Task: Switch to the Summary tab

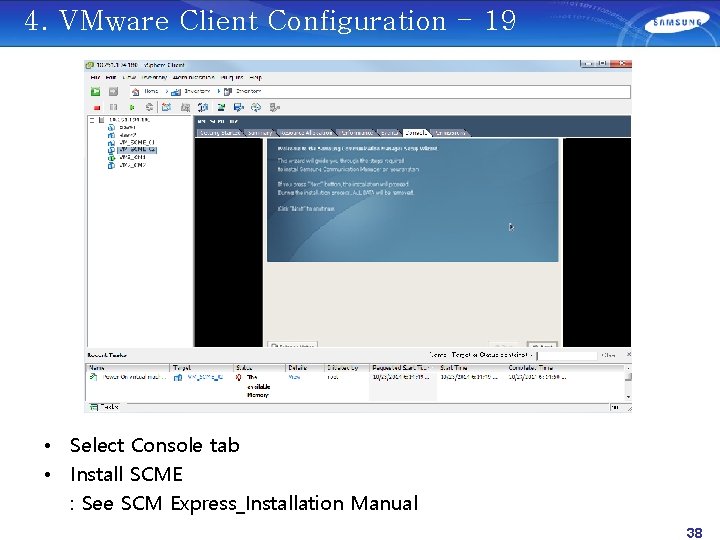Action: click(259, 133)
